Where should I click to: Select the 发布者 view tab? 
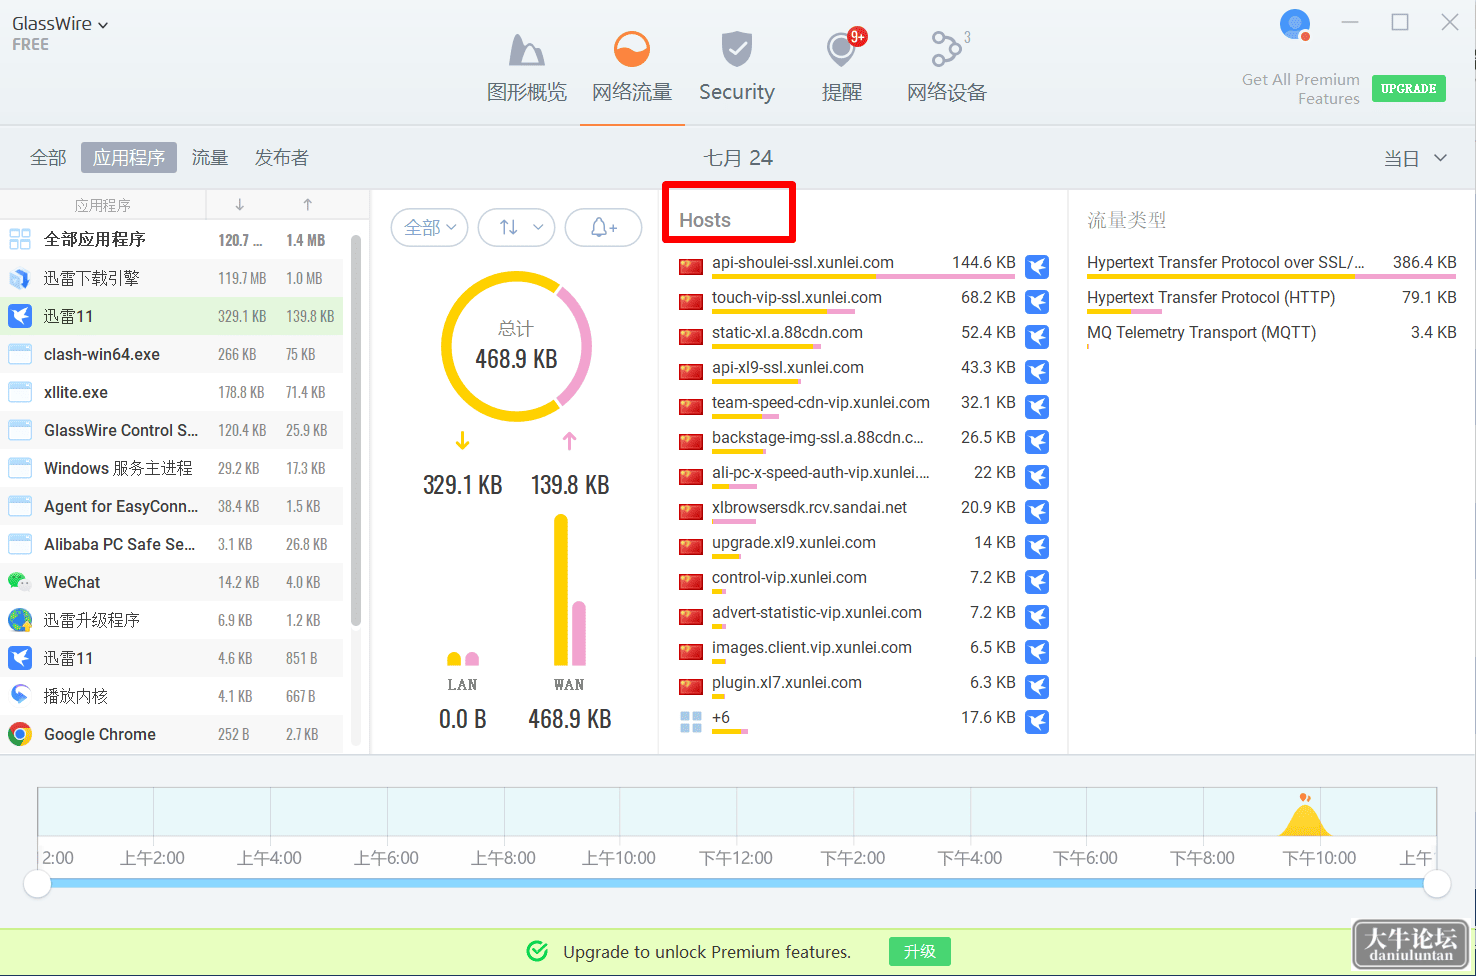pyautogui.click(x=282, y=158)
